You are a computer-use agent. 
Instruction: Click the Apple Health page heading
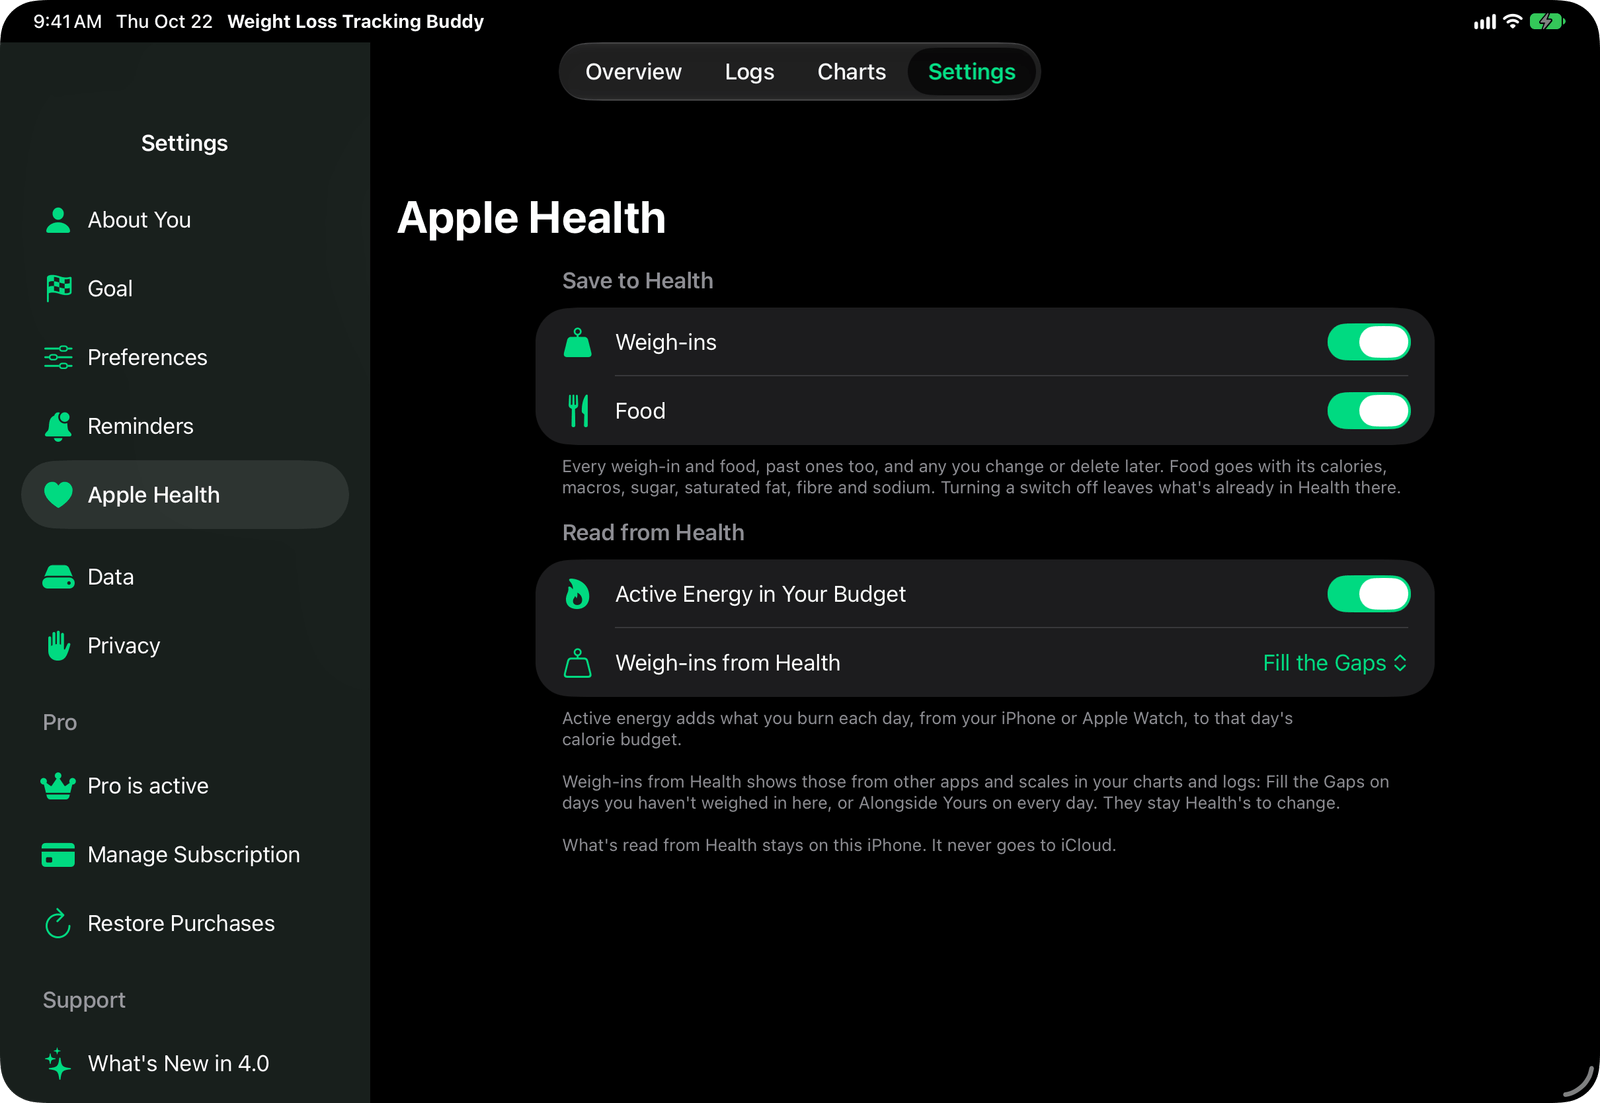coord(531,218)
